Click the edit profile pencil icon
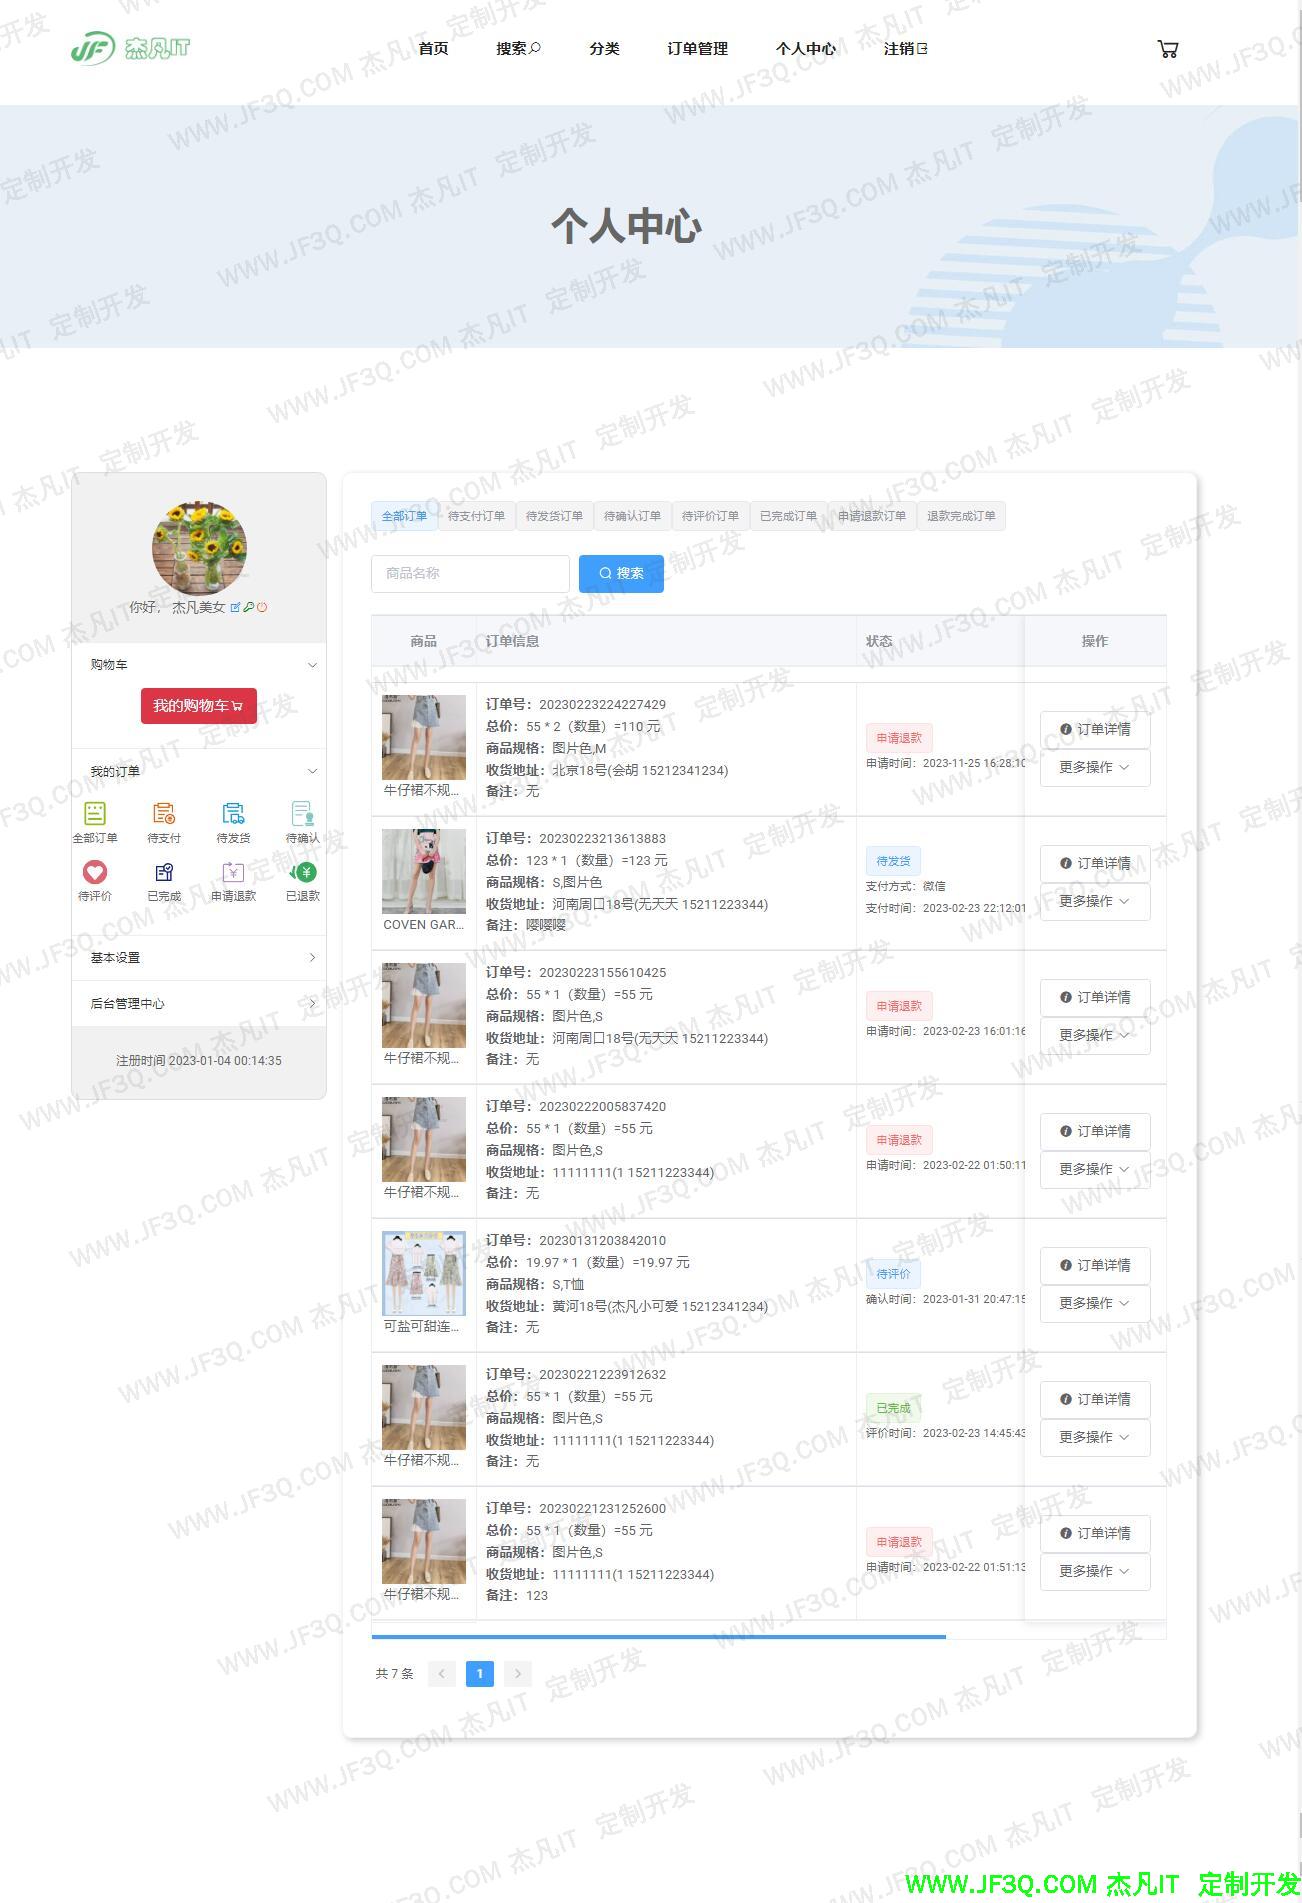1302x1903 pixels. [x=235, y=607]
